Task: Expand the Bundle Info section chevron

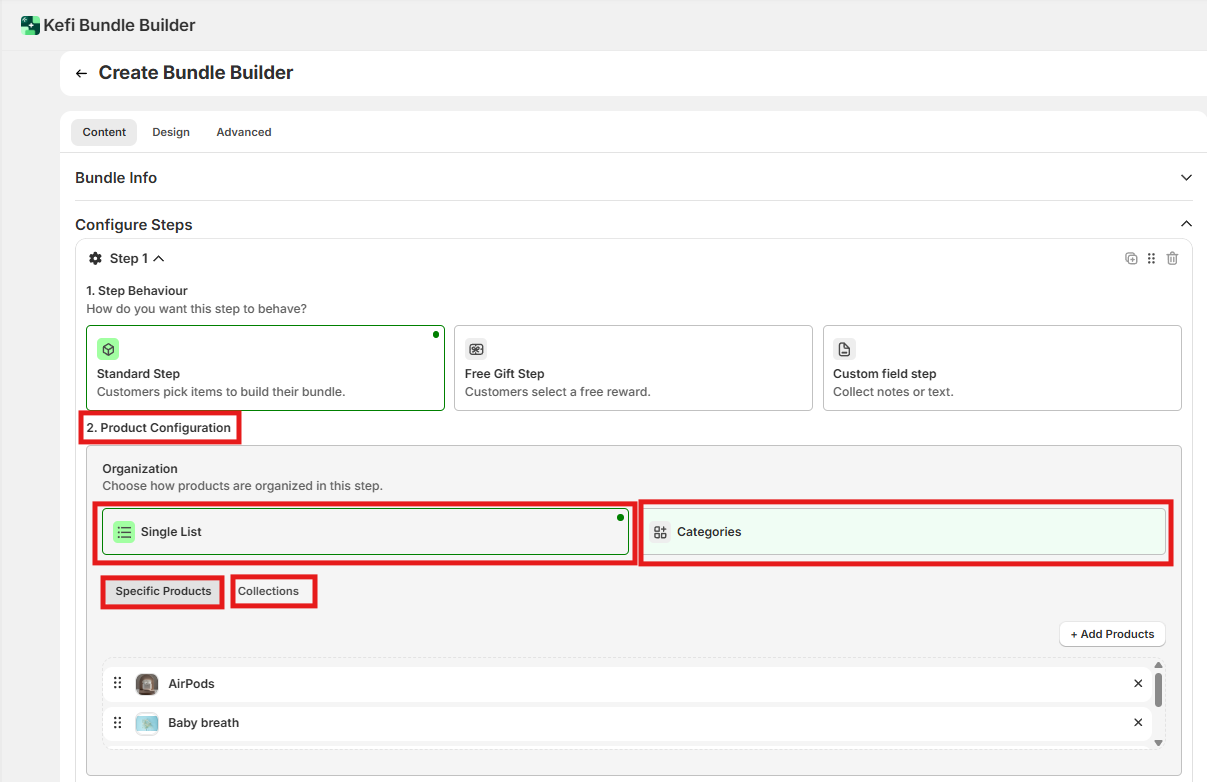Action: click(x=1186, y=178)
